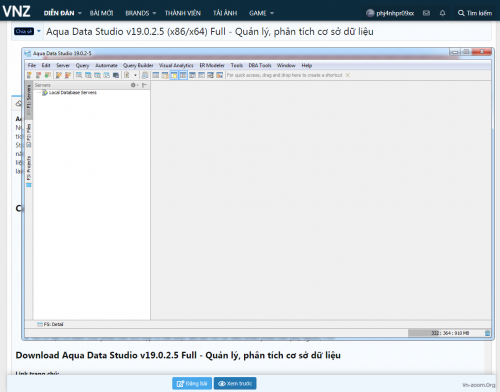The width and height of the screenshot is (500, 392).
Task: Click the Servers panel pin icon
Action: [144, 85]
